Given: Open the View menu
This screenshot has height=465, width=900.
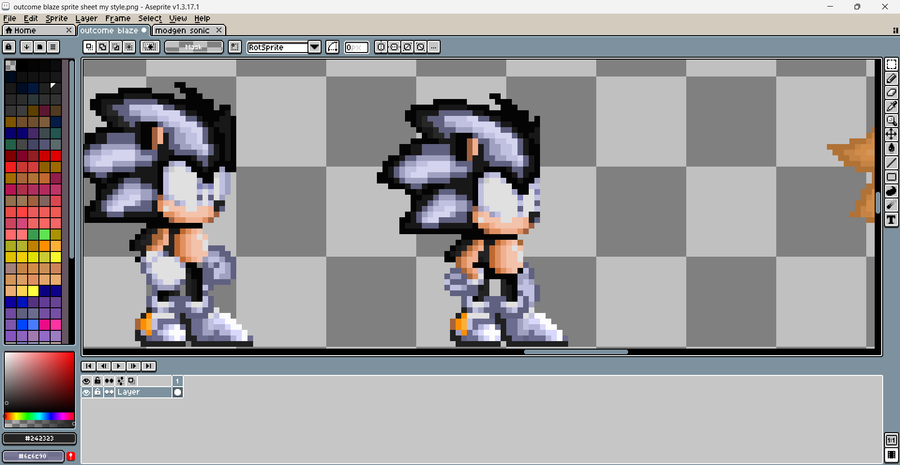Looking at the screenshot, I should (178, 18).
